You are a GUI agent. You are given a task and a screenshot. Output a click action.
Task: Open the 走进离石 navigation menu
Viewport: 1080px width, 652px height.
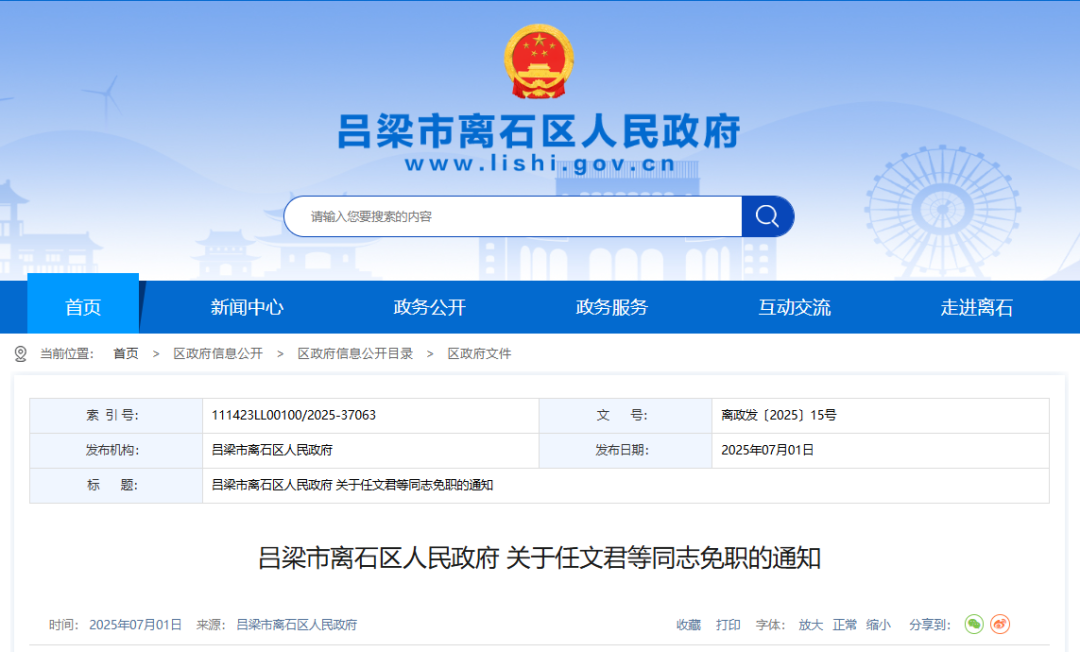pos(977,307)
